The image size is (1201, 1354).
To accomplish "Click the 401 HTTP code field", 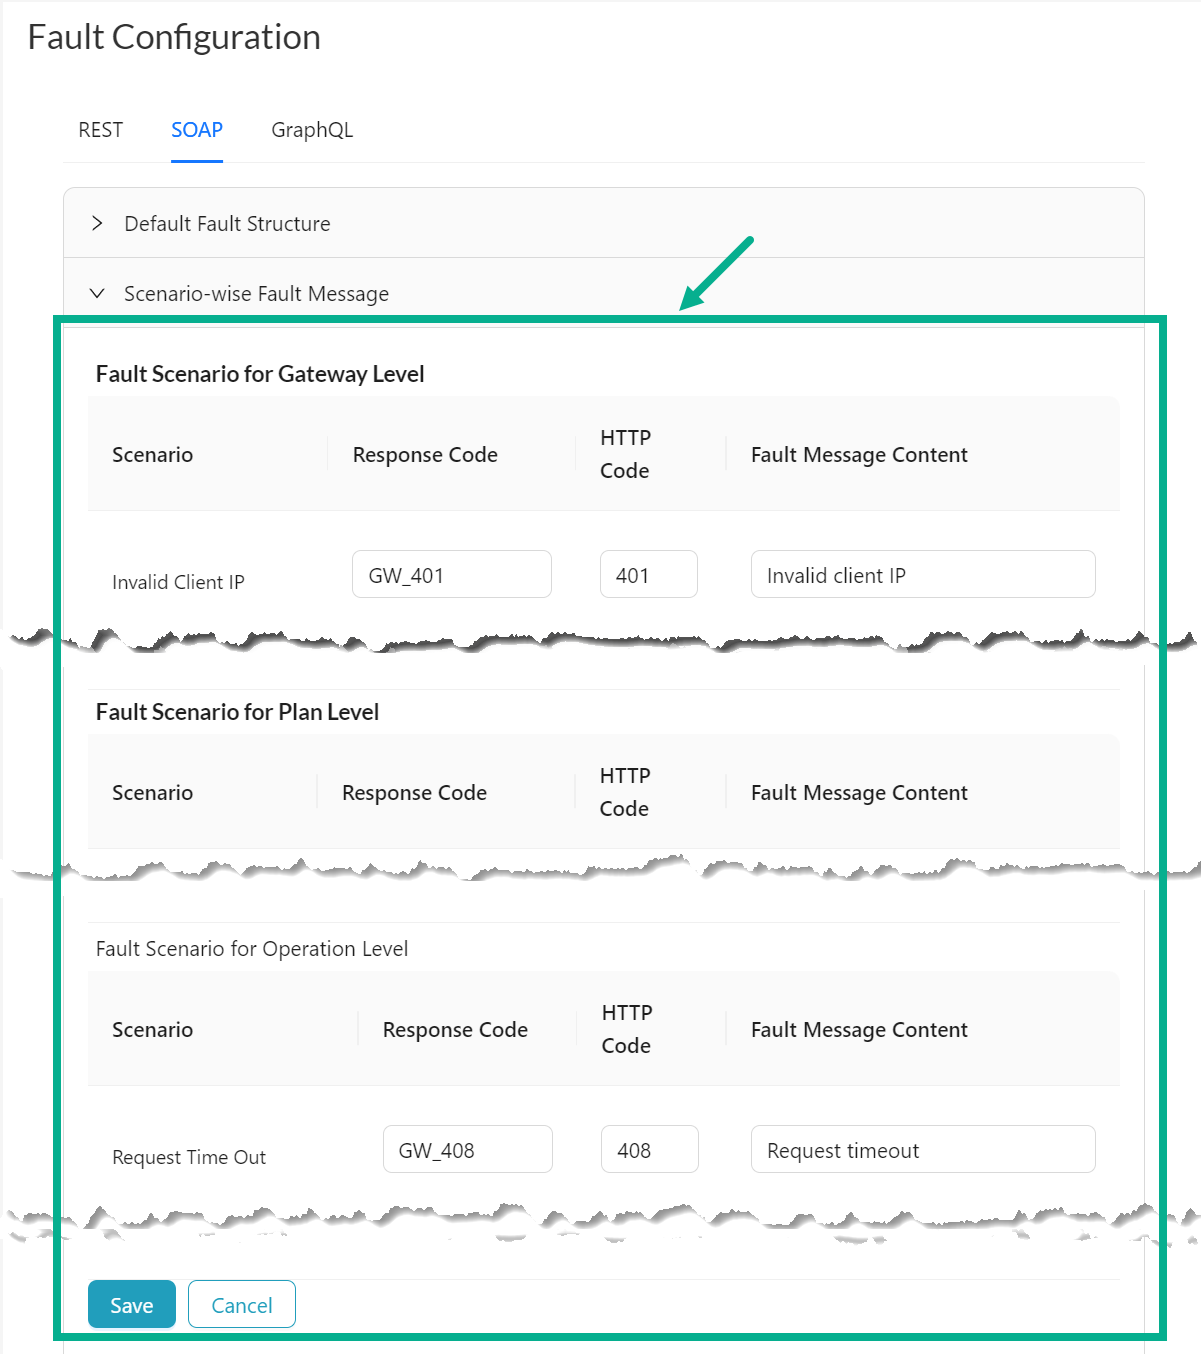I will (648, 575).
